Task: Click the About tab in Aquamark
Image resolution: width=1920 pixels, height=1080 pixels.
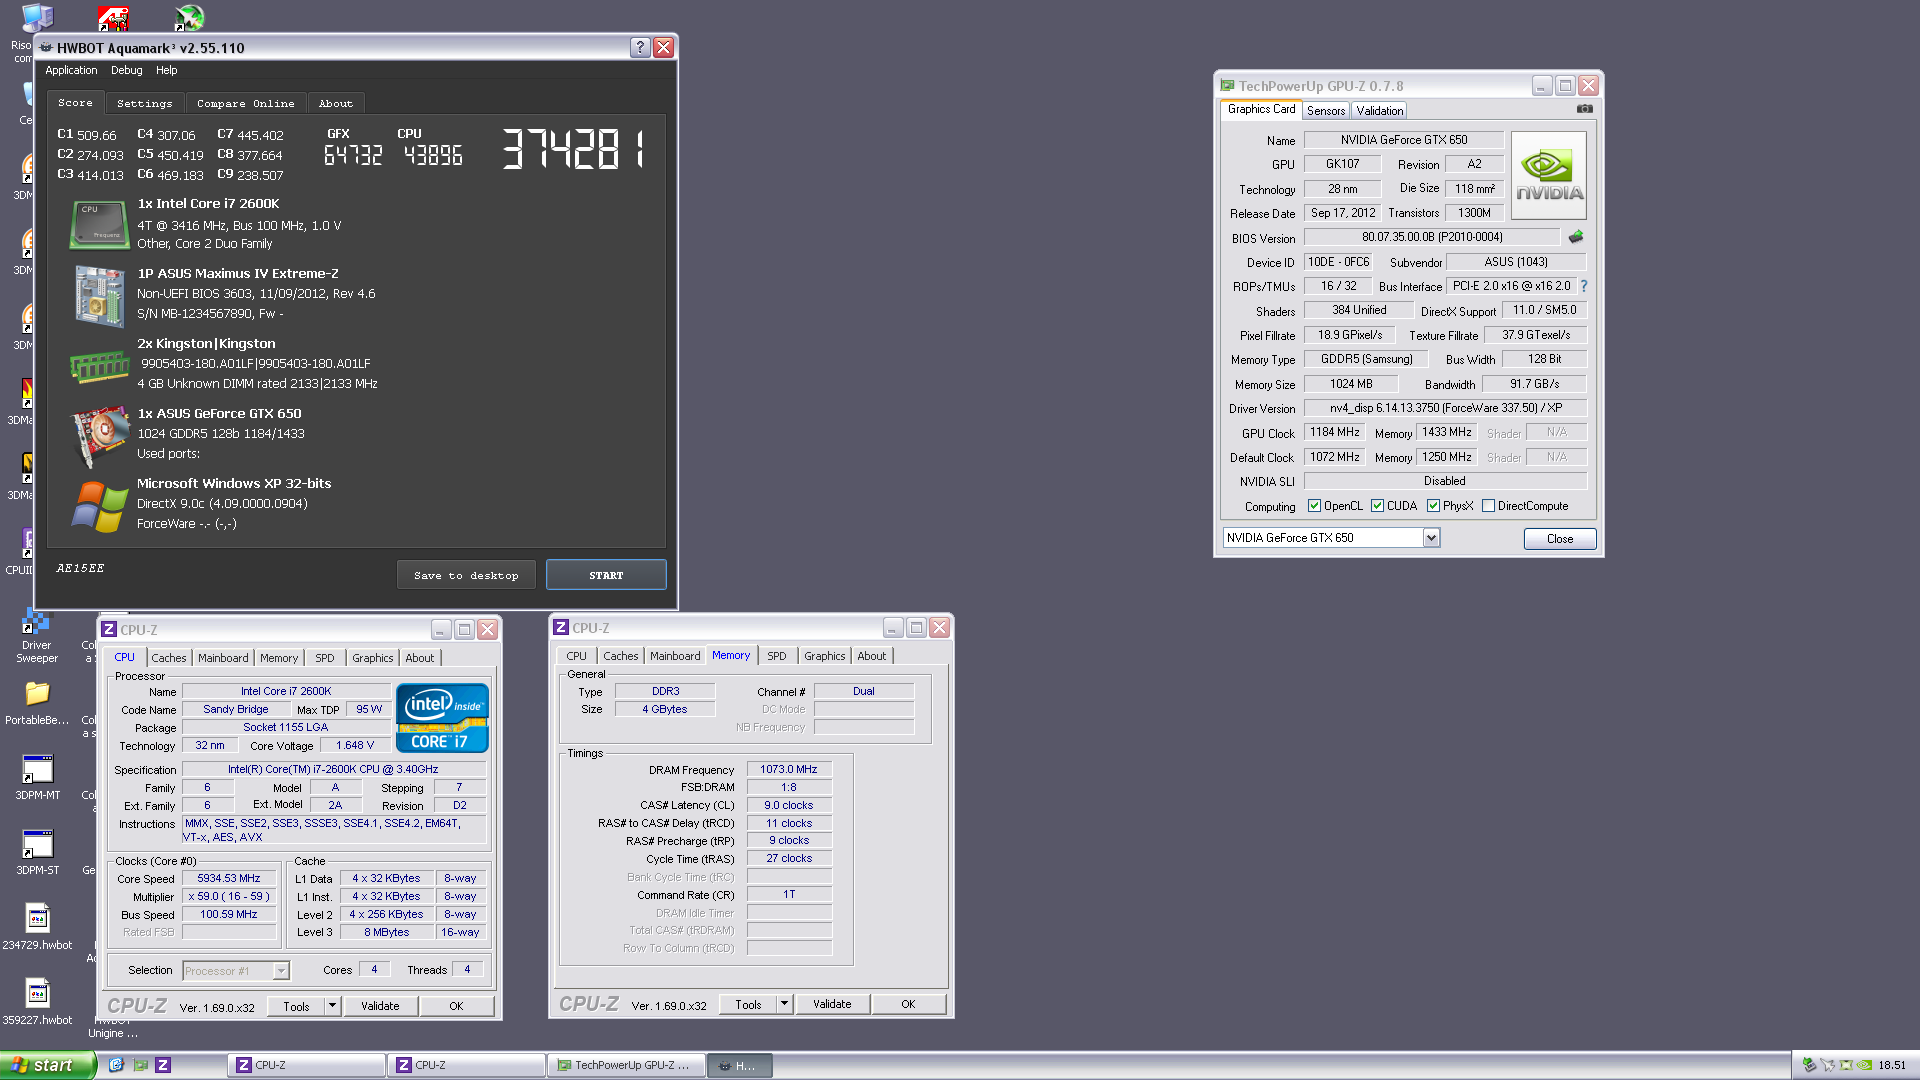Action: click(x=336, y=103)
